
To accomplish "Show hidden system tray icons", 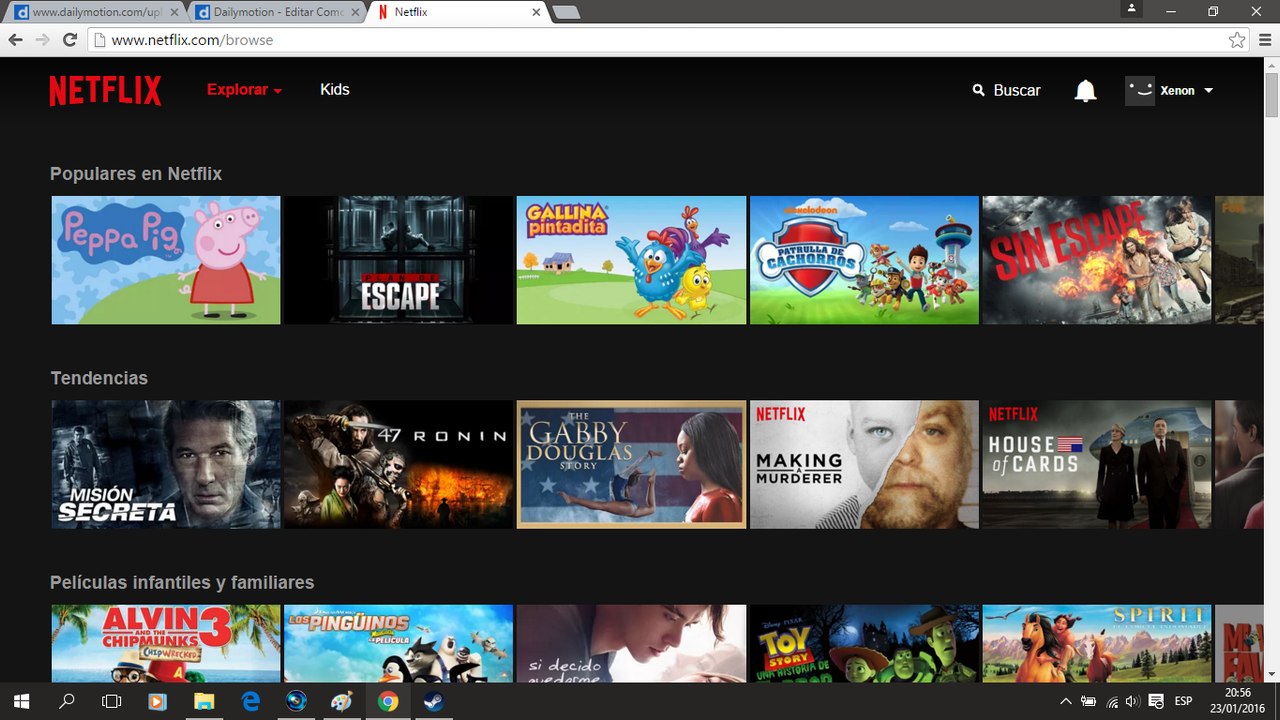I will pos(1066,701).
